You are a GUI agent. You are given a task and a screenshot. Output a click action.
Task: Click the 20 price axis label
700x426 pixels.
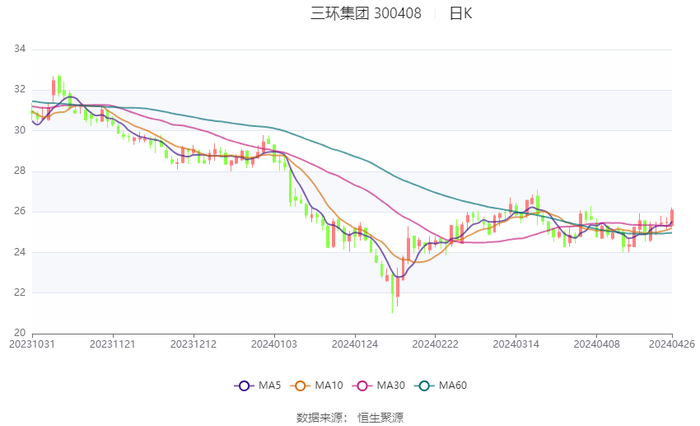(x=19, y=333)
